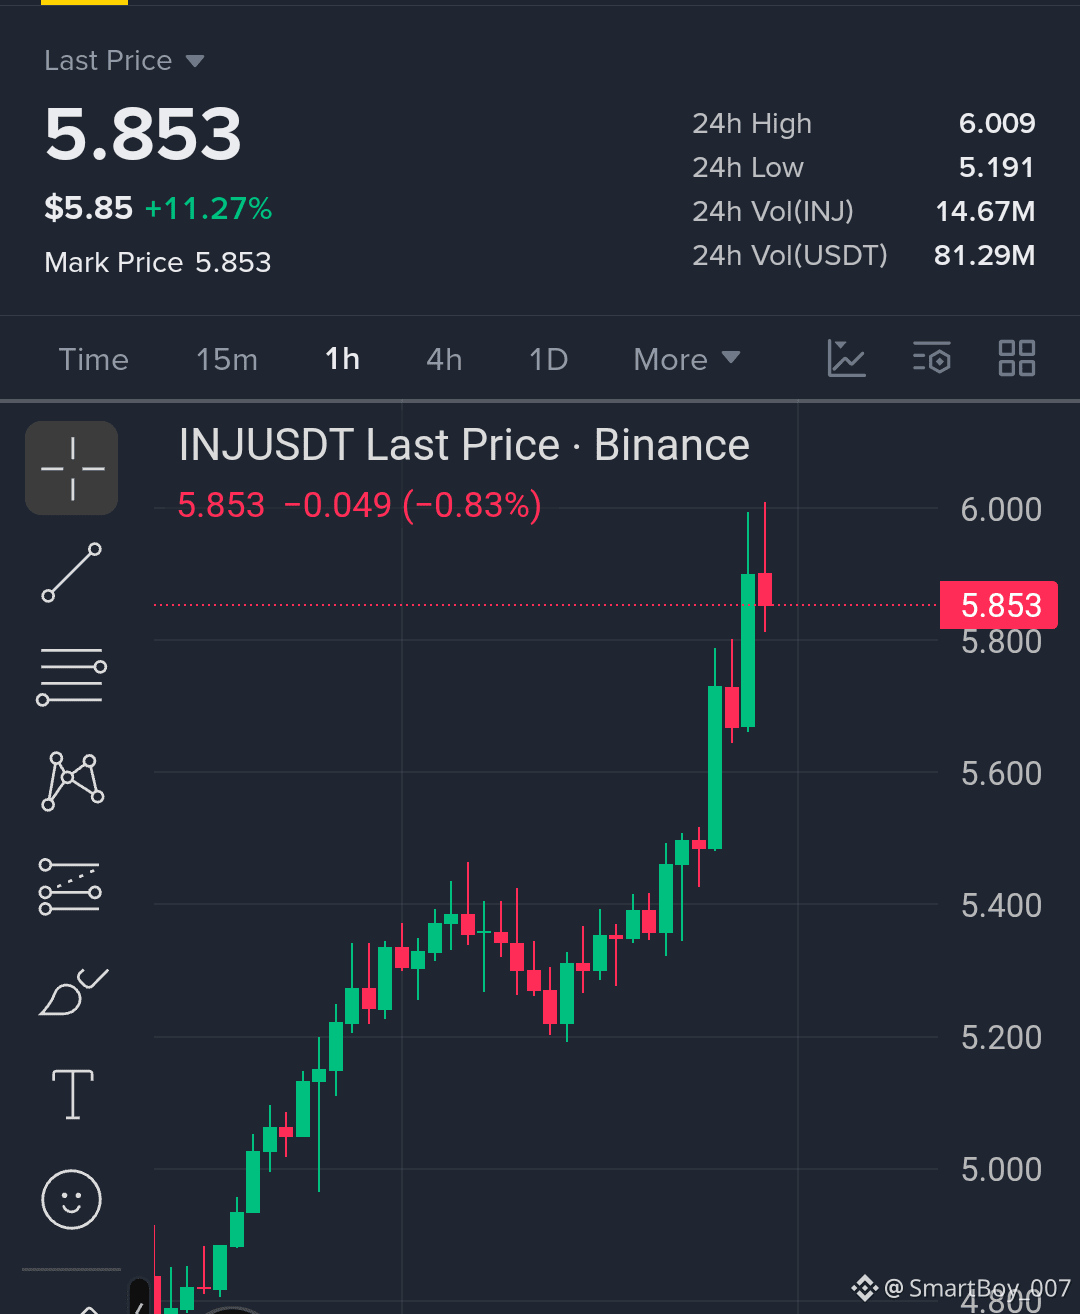
Task: Click the $5.85 USD price text
Action: [x=88, y=208]
